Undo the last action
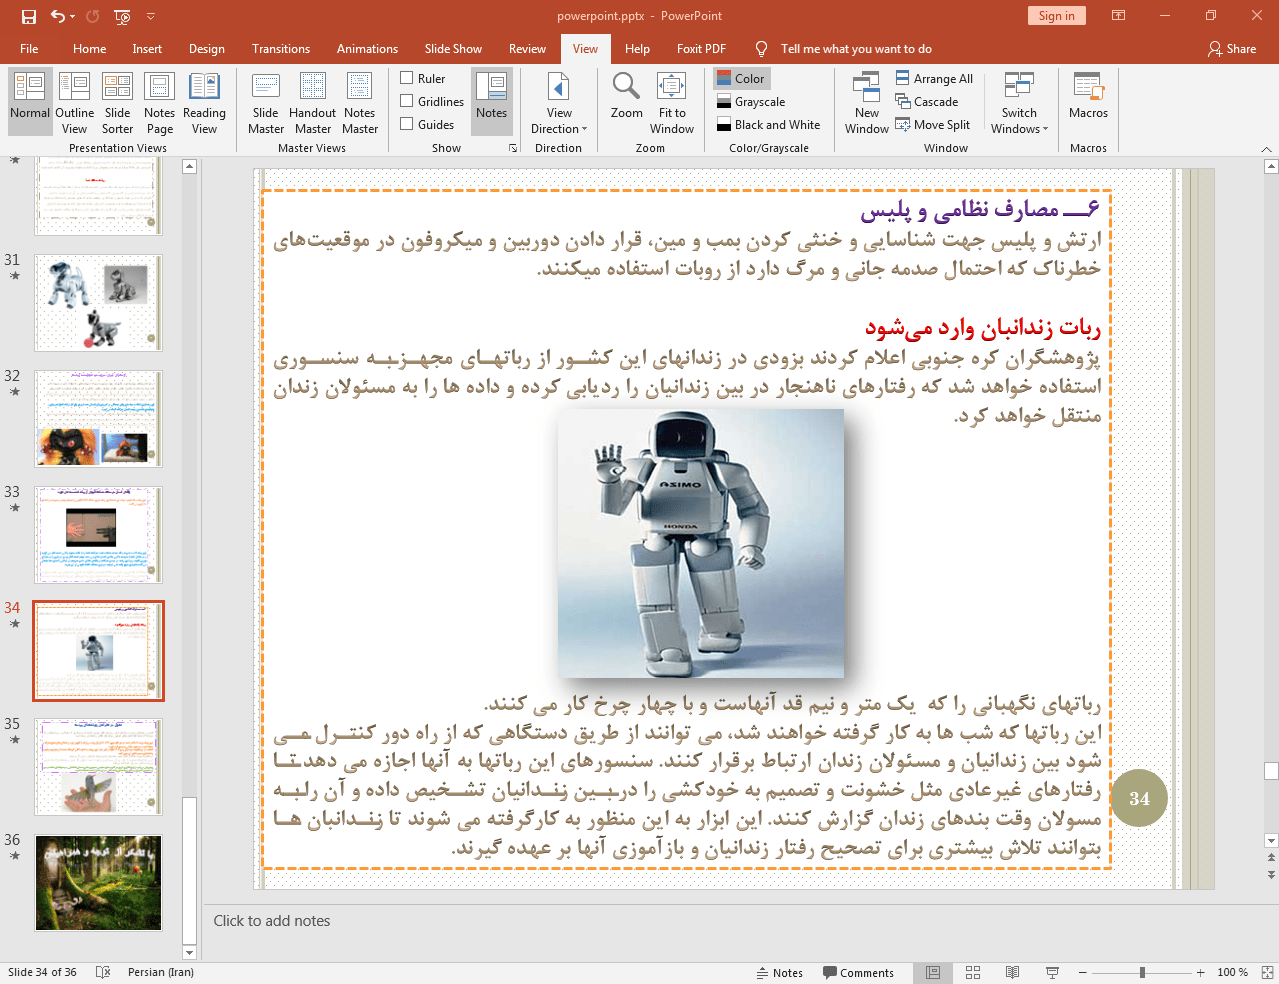This screenshot has height=984, width=1279. [x=58, y=16]
